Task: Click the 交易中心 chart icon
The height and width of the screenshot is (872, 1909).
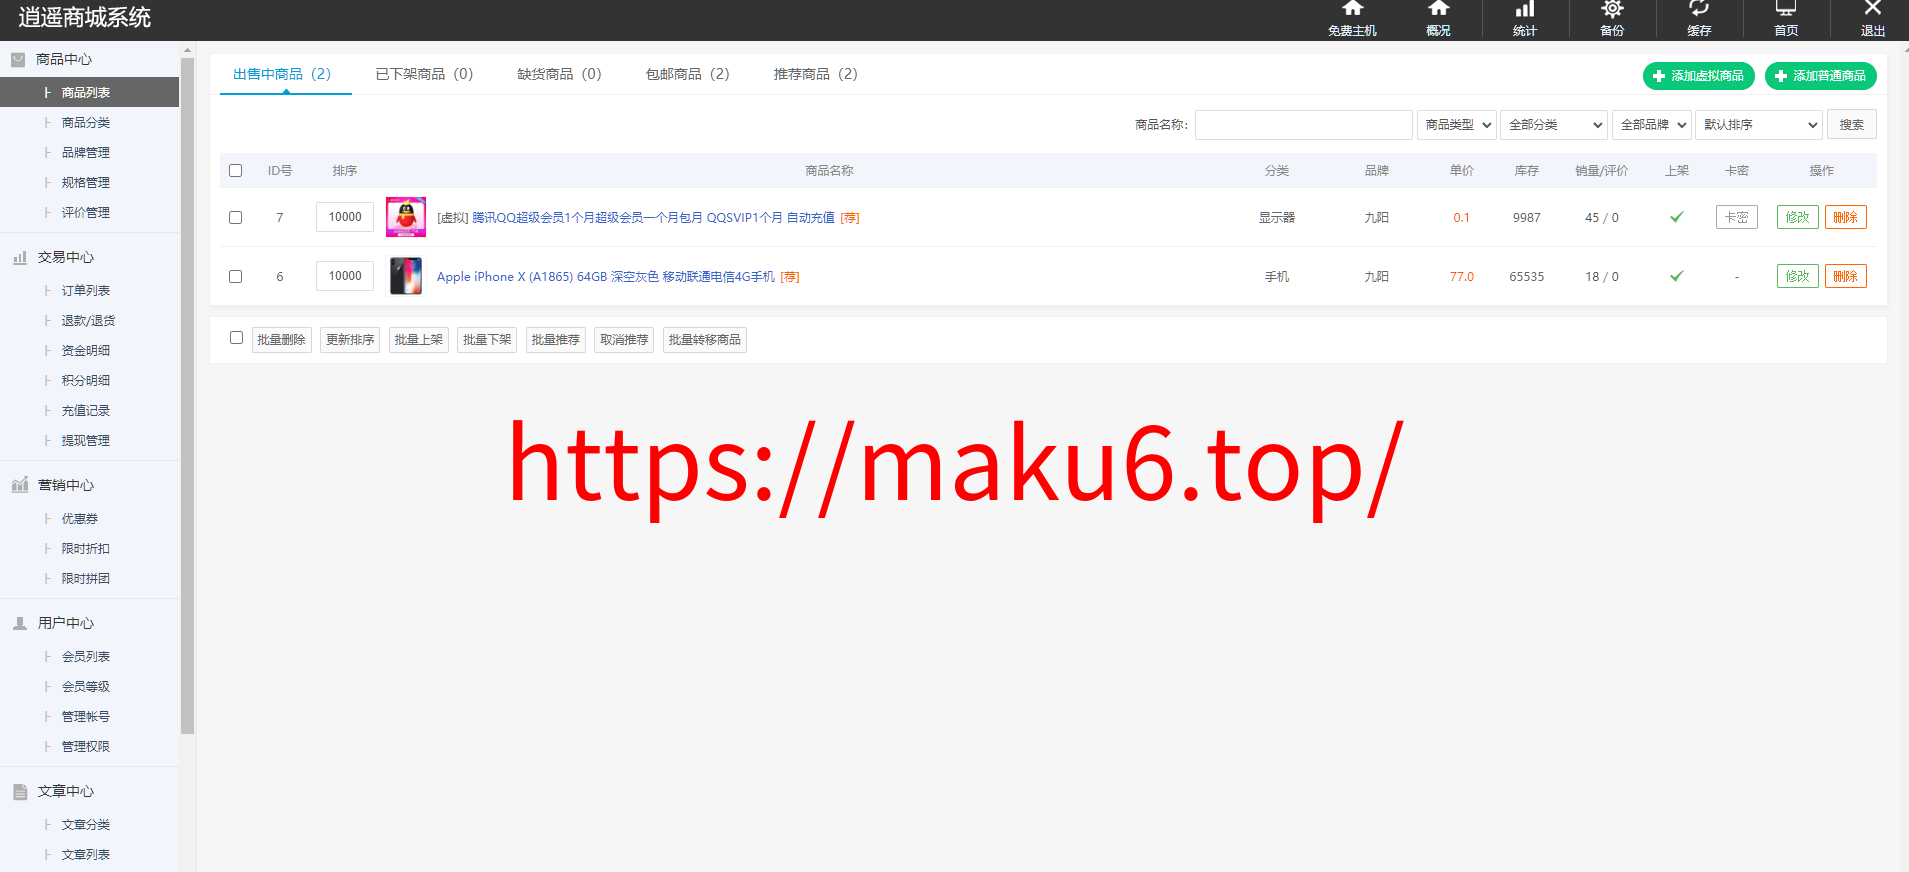Action: click(x=20, y=258)
